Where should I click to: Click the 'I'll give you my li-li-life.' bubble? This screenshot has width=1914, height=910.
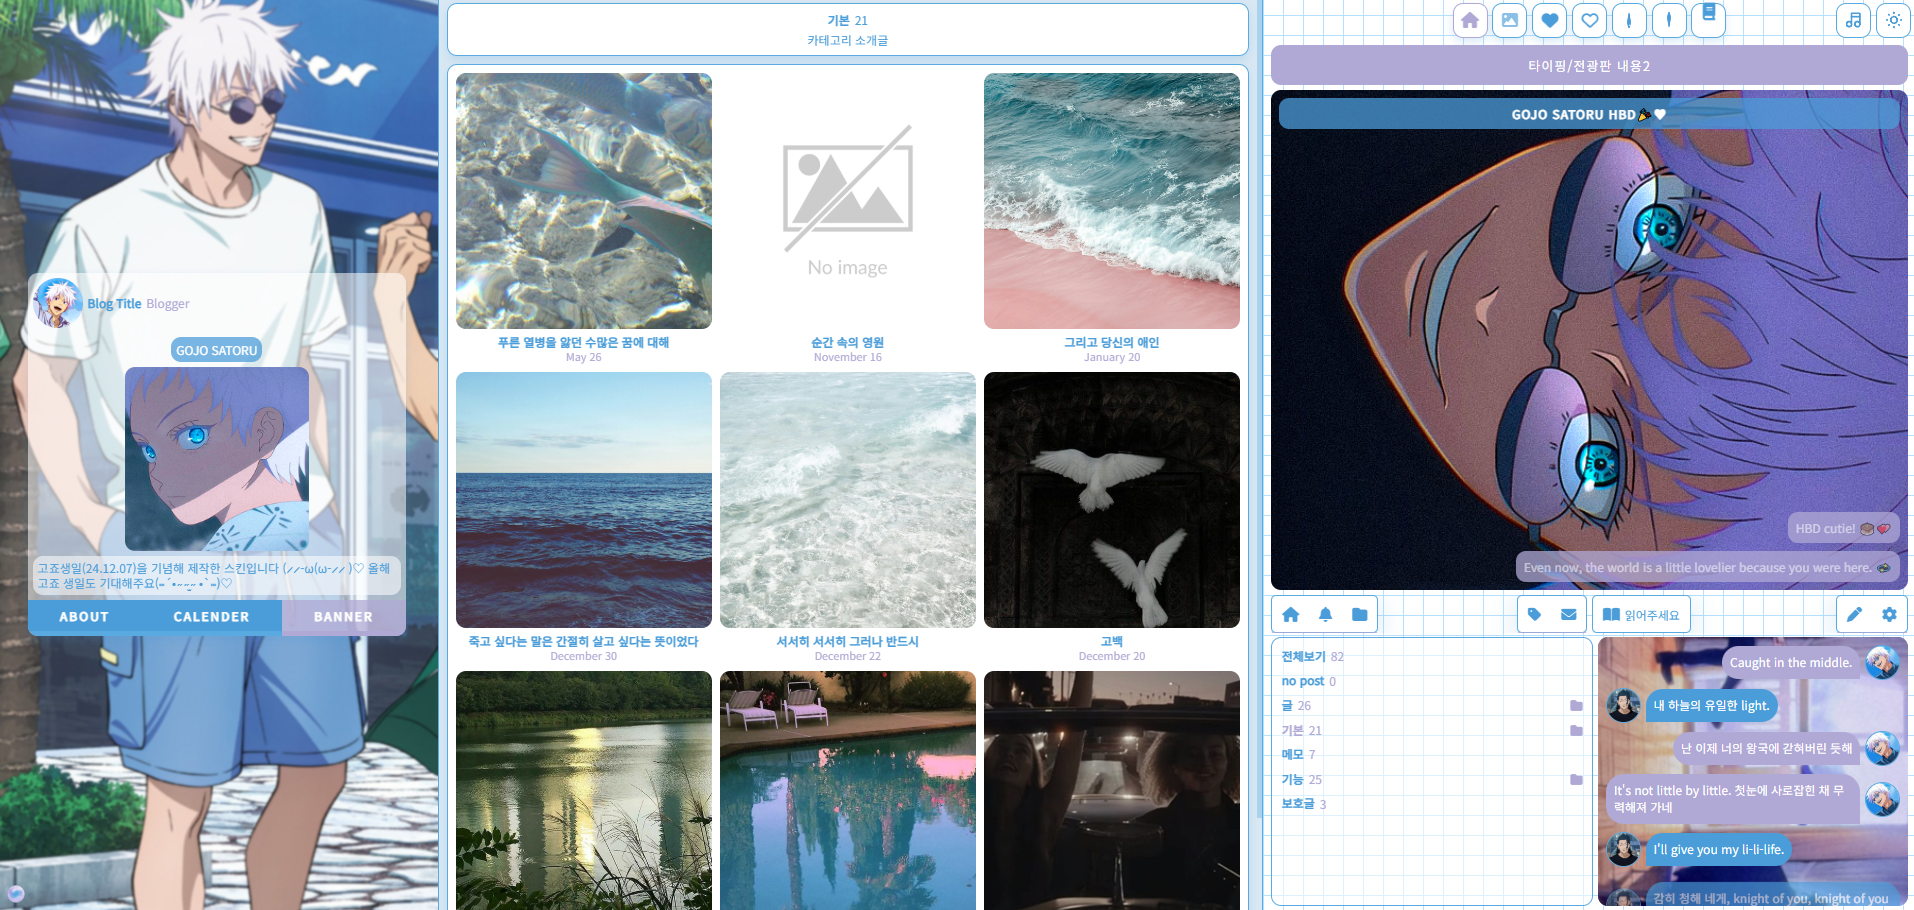coord(1718,849)
